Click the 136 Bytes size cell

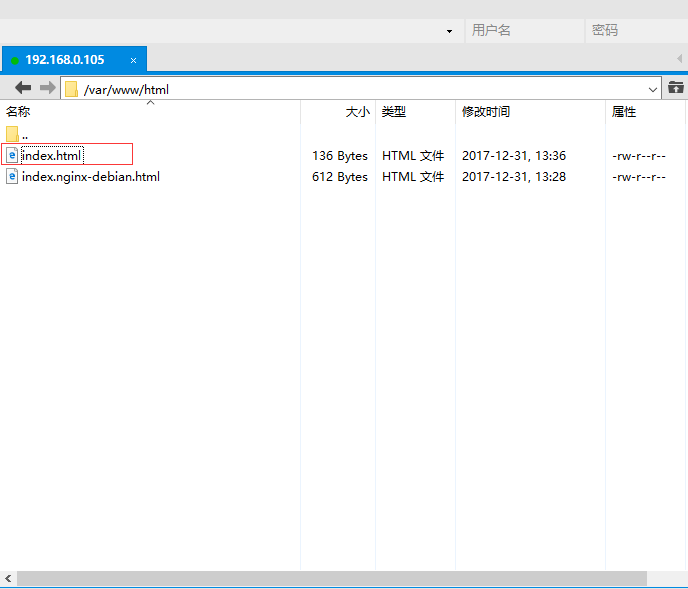pyautogui.click(x=340, y=155)
